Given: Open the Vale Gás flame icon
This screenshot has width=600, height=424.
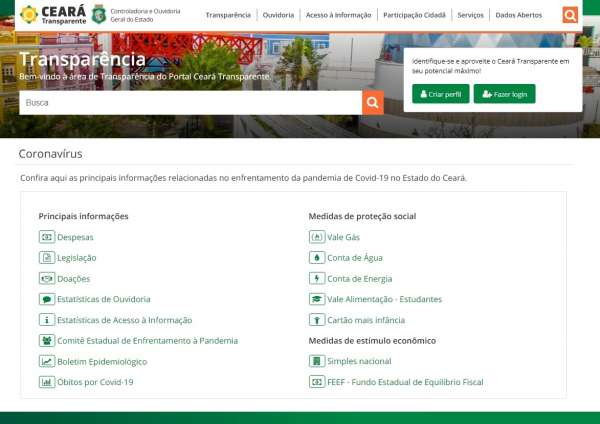Looking at the screenshot, I should tap(317, 237).
